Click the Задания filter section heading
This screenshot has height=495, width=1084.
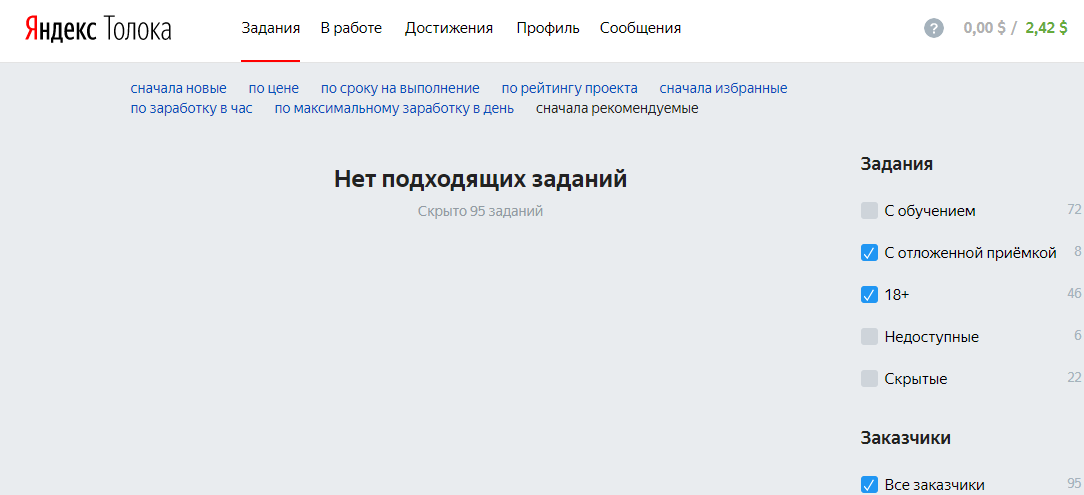click(x=897, y=164)
